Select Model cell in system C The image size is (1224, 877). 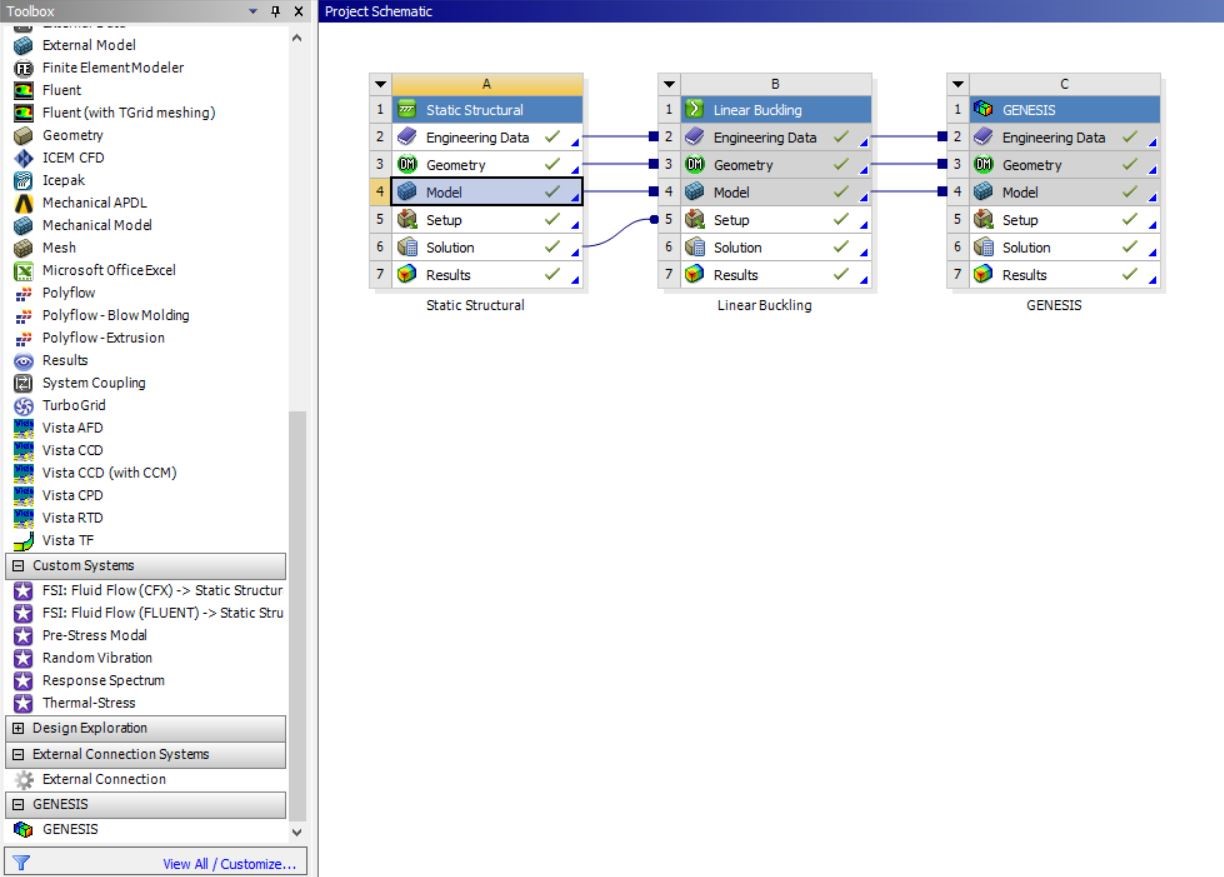[1065, 192]
